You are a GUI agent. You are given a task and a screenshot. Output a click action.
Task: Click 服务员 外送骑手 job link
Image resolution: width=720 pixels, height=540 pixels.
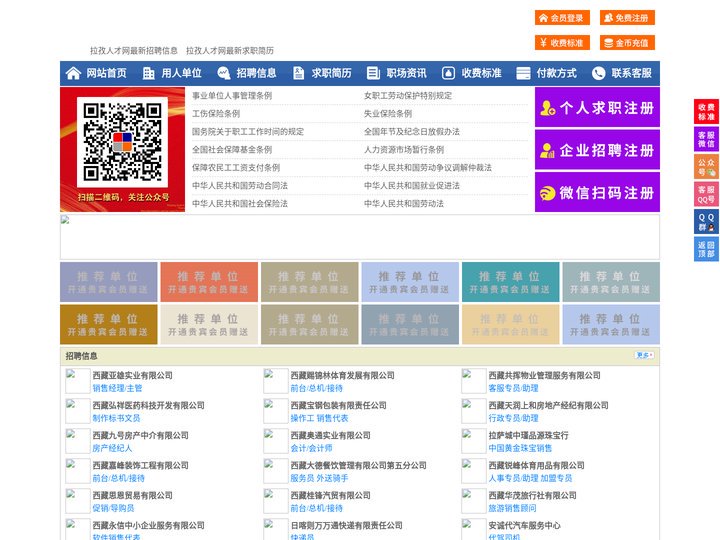pos(319,478)
